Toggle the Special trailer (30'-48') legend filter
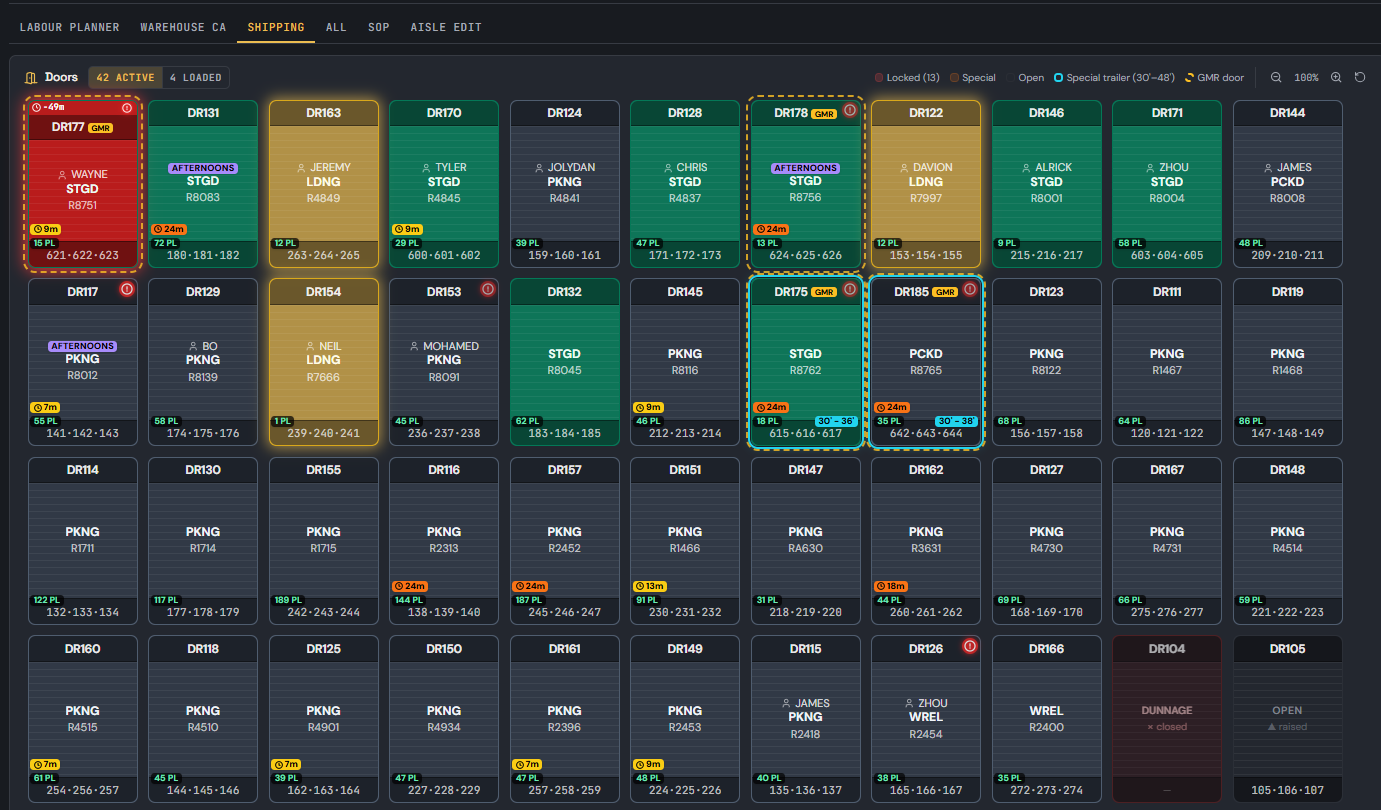 1114,77
